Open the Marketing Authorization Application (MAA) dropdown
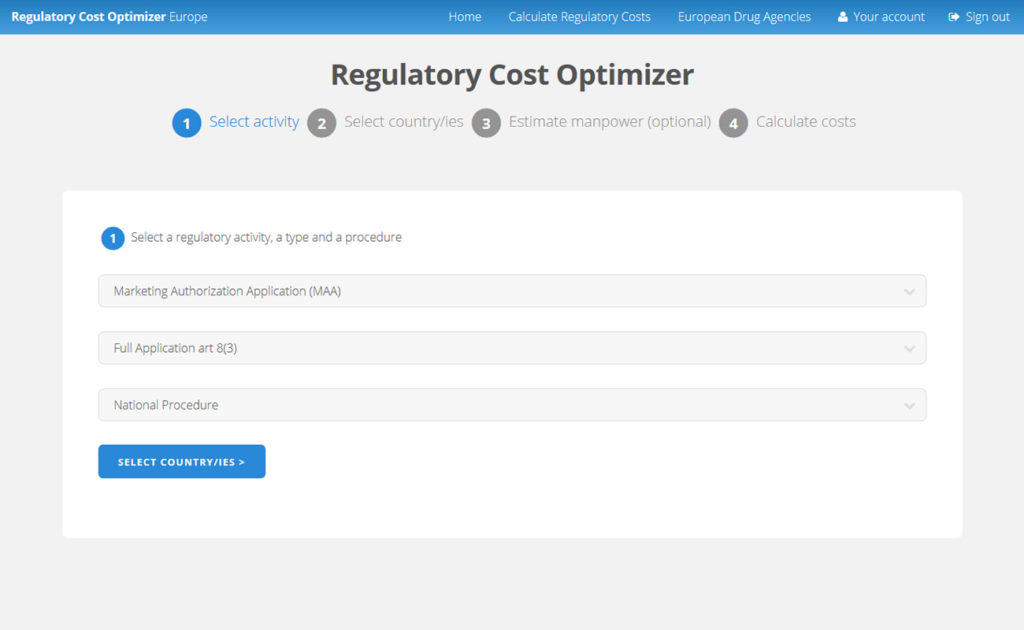 pos(511,291)
